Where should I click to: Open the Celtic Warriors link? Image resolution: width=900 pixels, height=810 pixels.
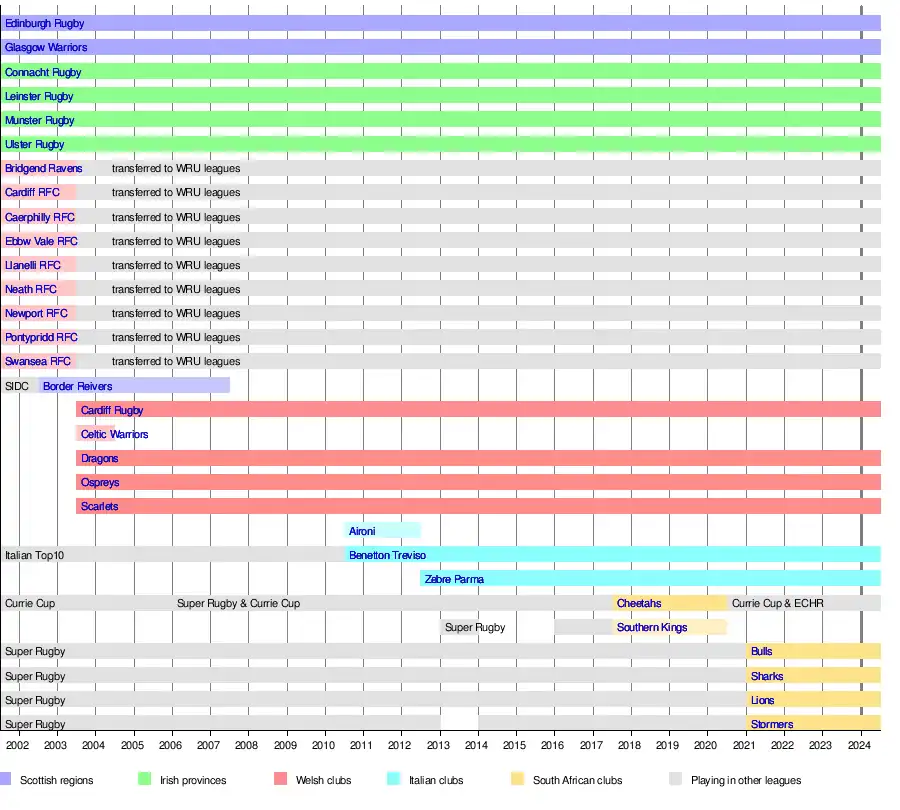tap(114, 434)
